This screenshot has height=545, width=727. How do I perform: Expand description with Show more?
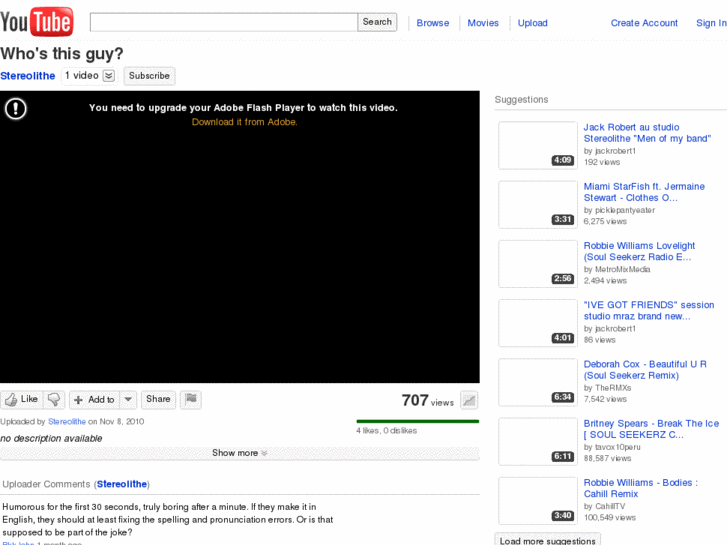tap(240, 453)
